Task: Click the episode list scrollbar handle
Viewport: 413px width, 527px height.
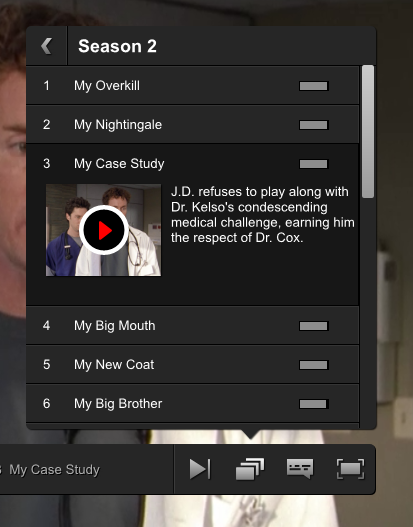Action: coord(368,131)
